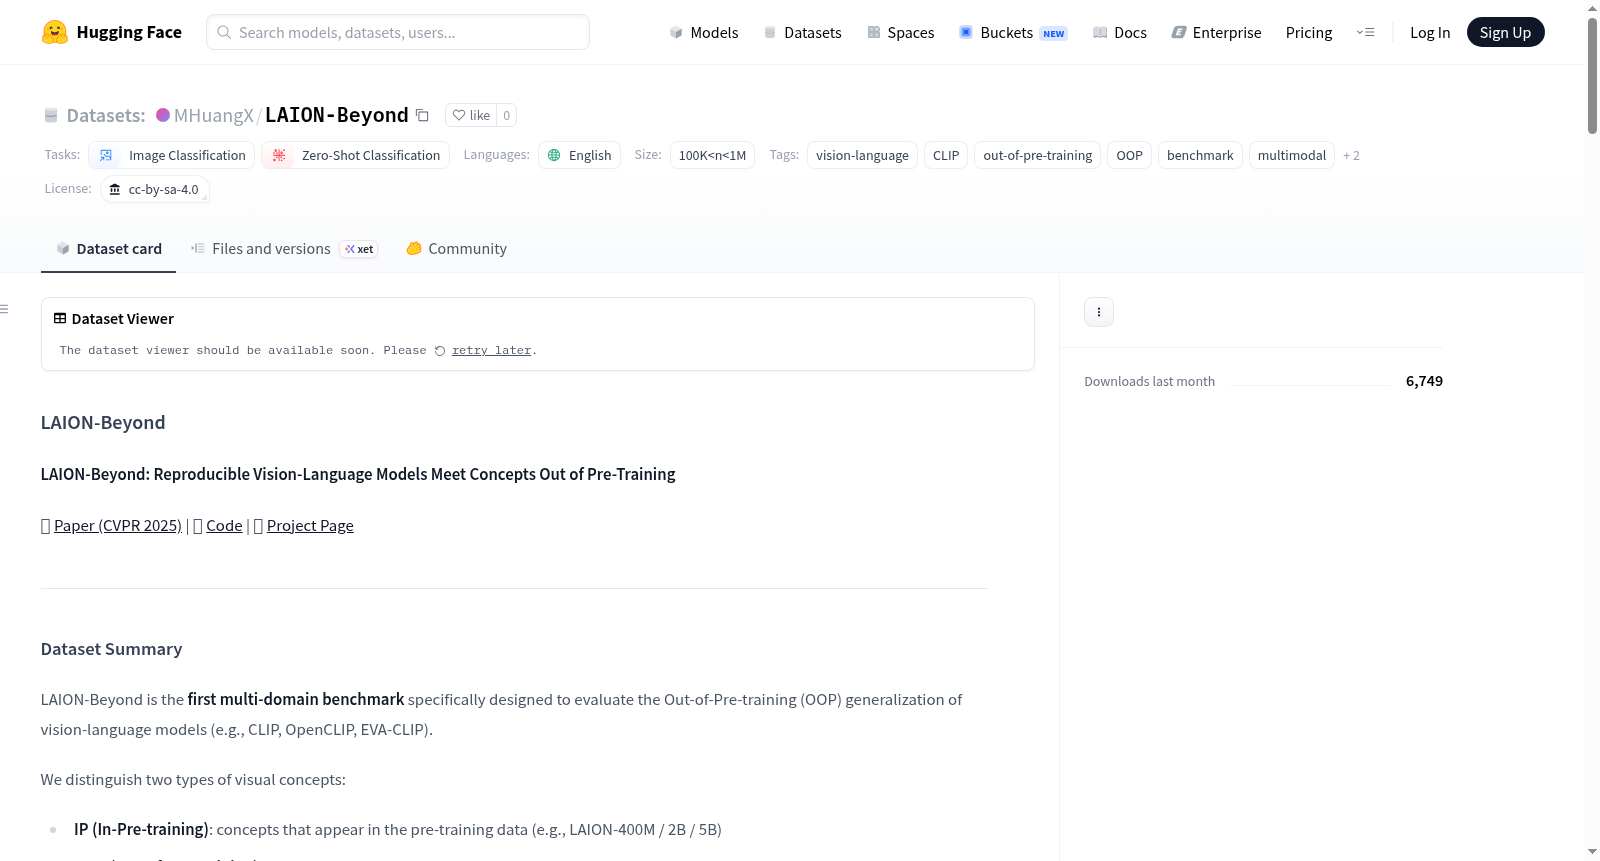
Task: Open the Project Page link
Action: click(x=310, y=525)
